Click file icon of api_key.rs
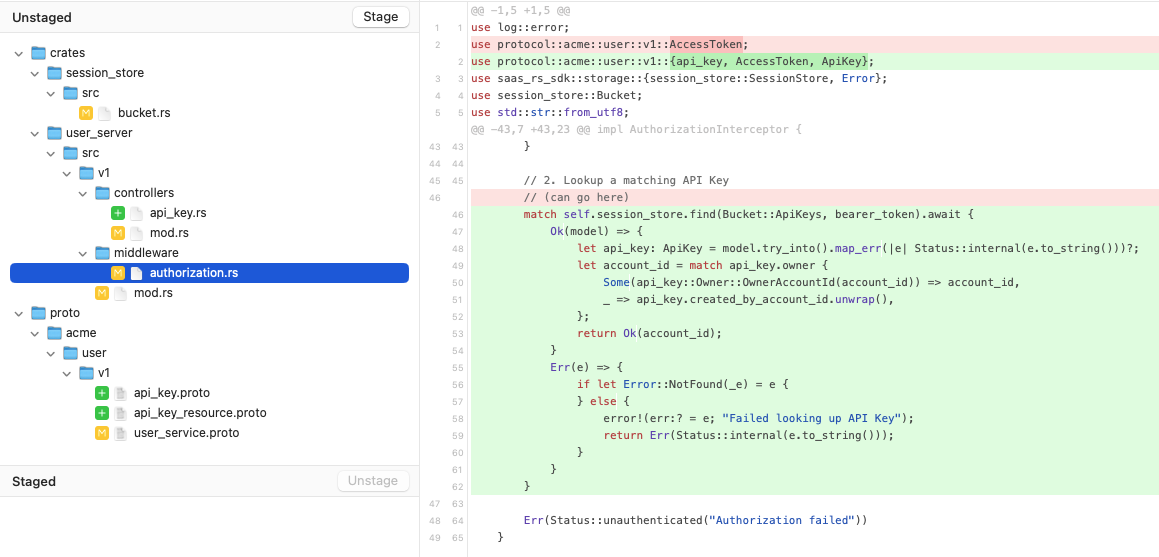This screenshot has width=1159, height=557. [x=136, y=213]
